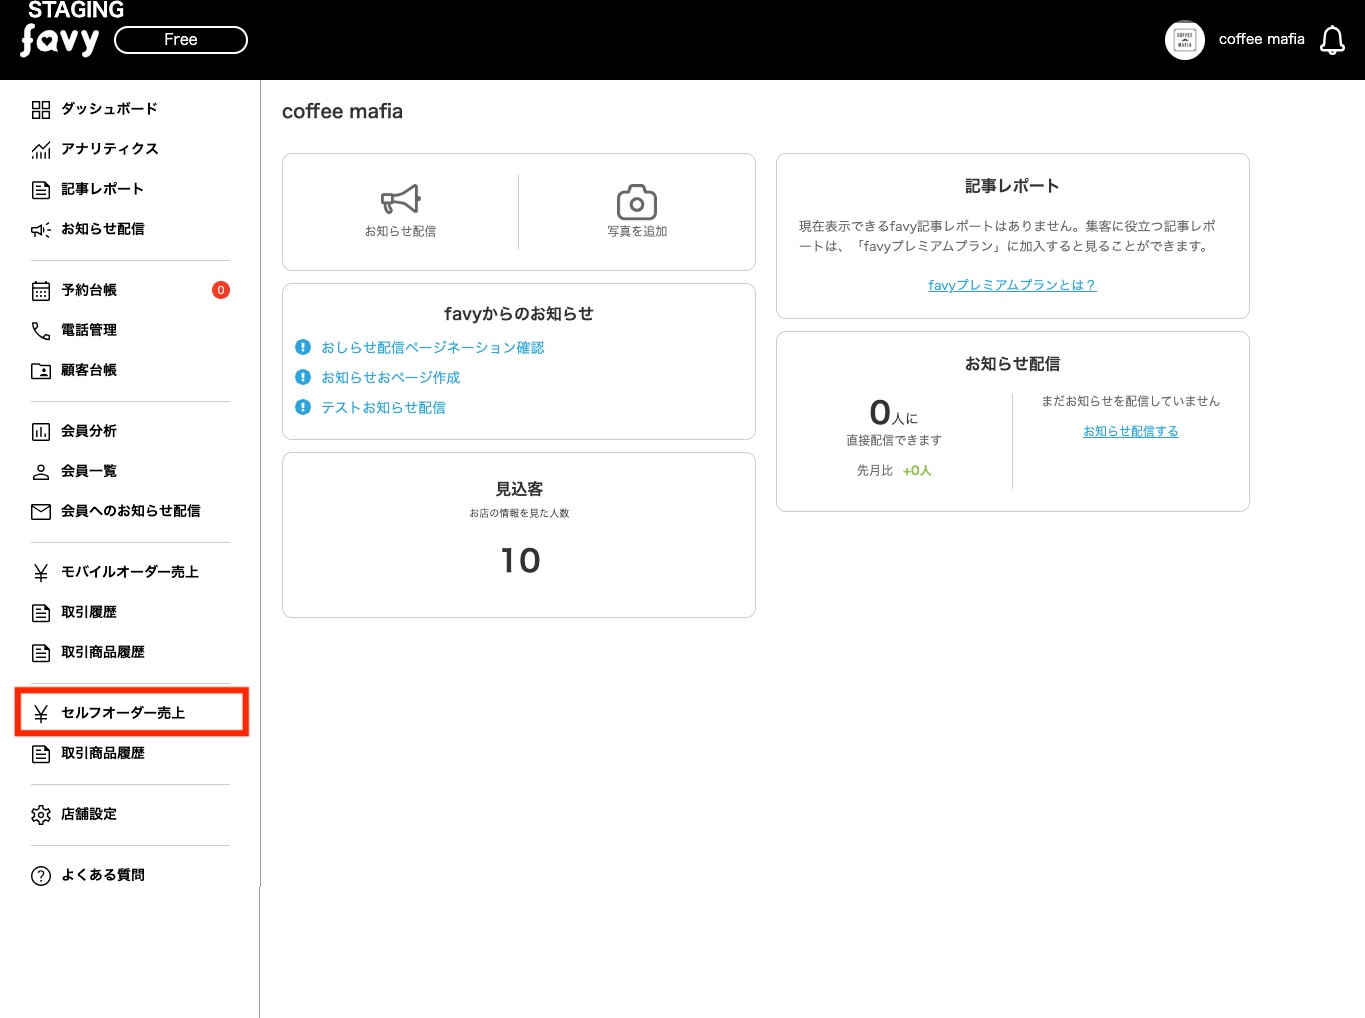Open the おしらせ配信ページネーション確認 notice
Image resolution: width=1365 pixels, height=1018 pixels.
click(x=433, y=347)
